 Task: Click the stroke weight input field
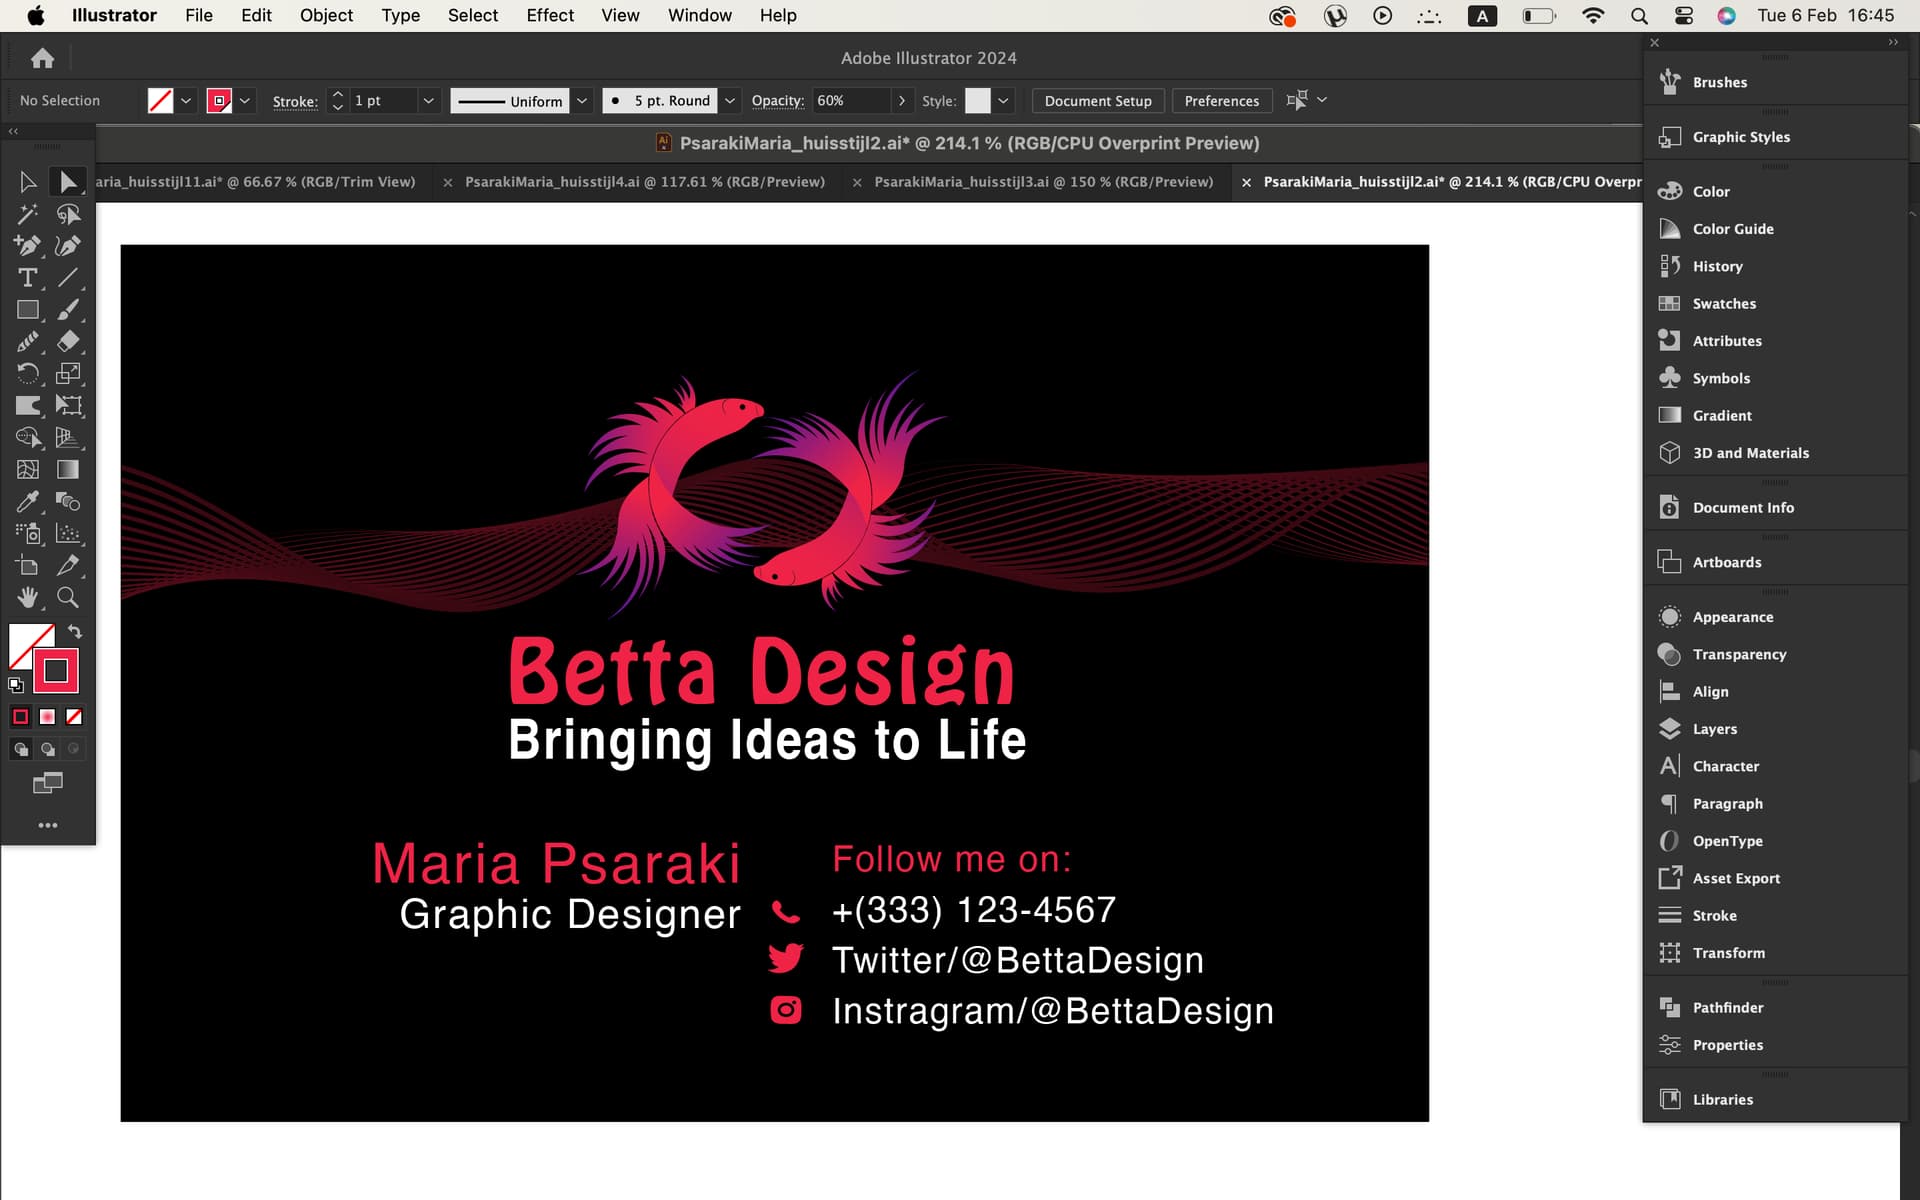coord(384,101)
